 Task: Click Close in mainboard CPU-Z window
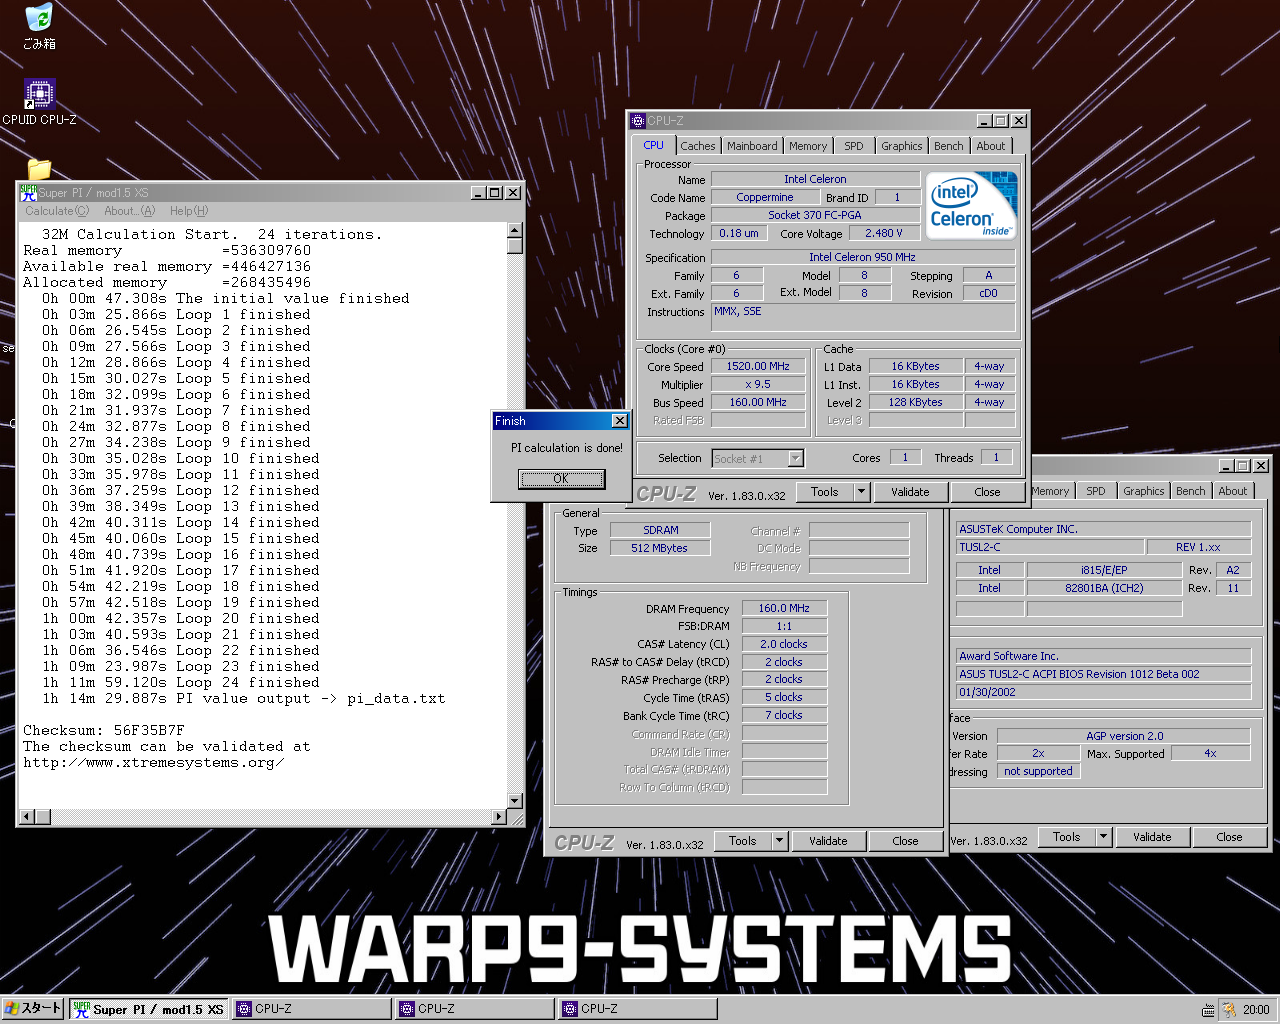click(1230, 837)
